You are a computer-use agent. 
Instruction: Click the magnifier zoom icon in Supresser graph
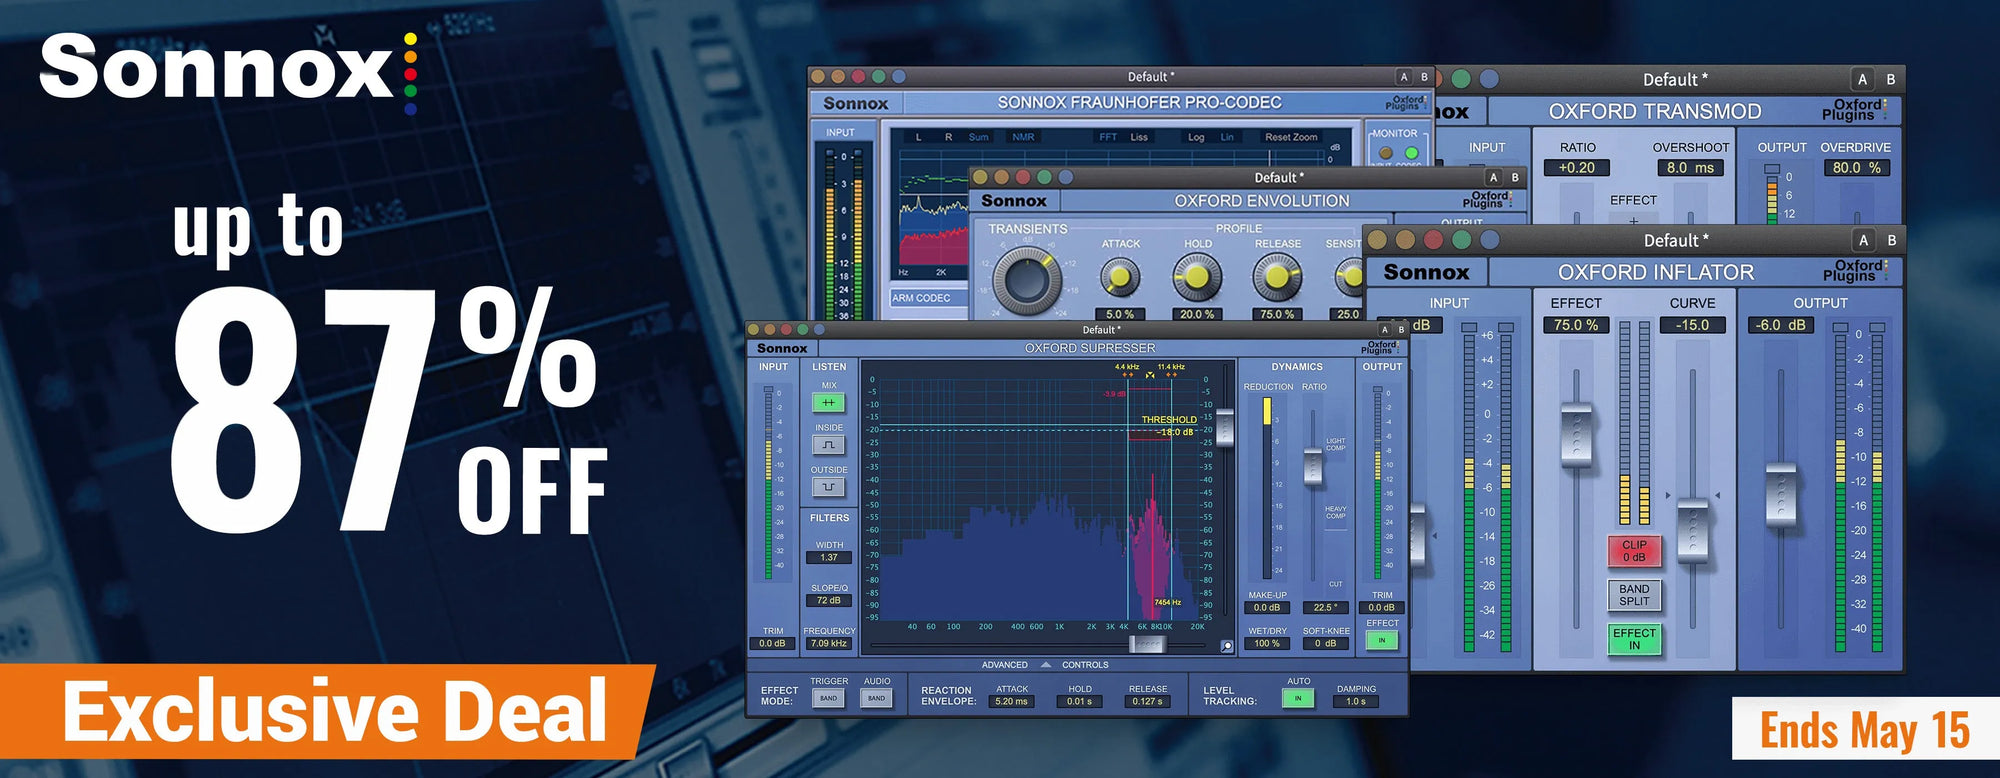[x=1227, y=646]
